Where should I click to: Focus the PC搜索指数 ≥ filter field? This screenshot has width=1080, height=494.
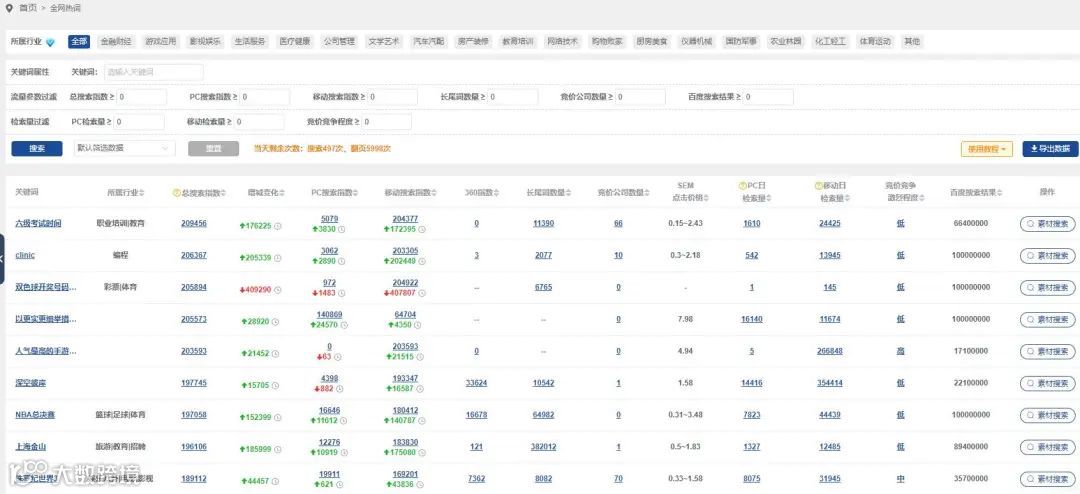click(265, 97)
